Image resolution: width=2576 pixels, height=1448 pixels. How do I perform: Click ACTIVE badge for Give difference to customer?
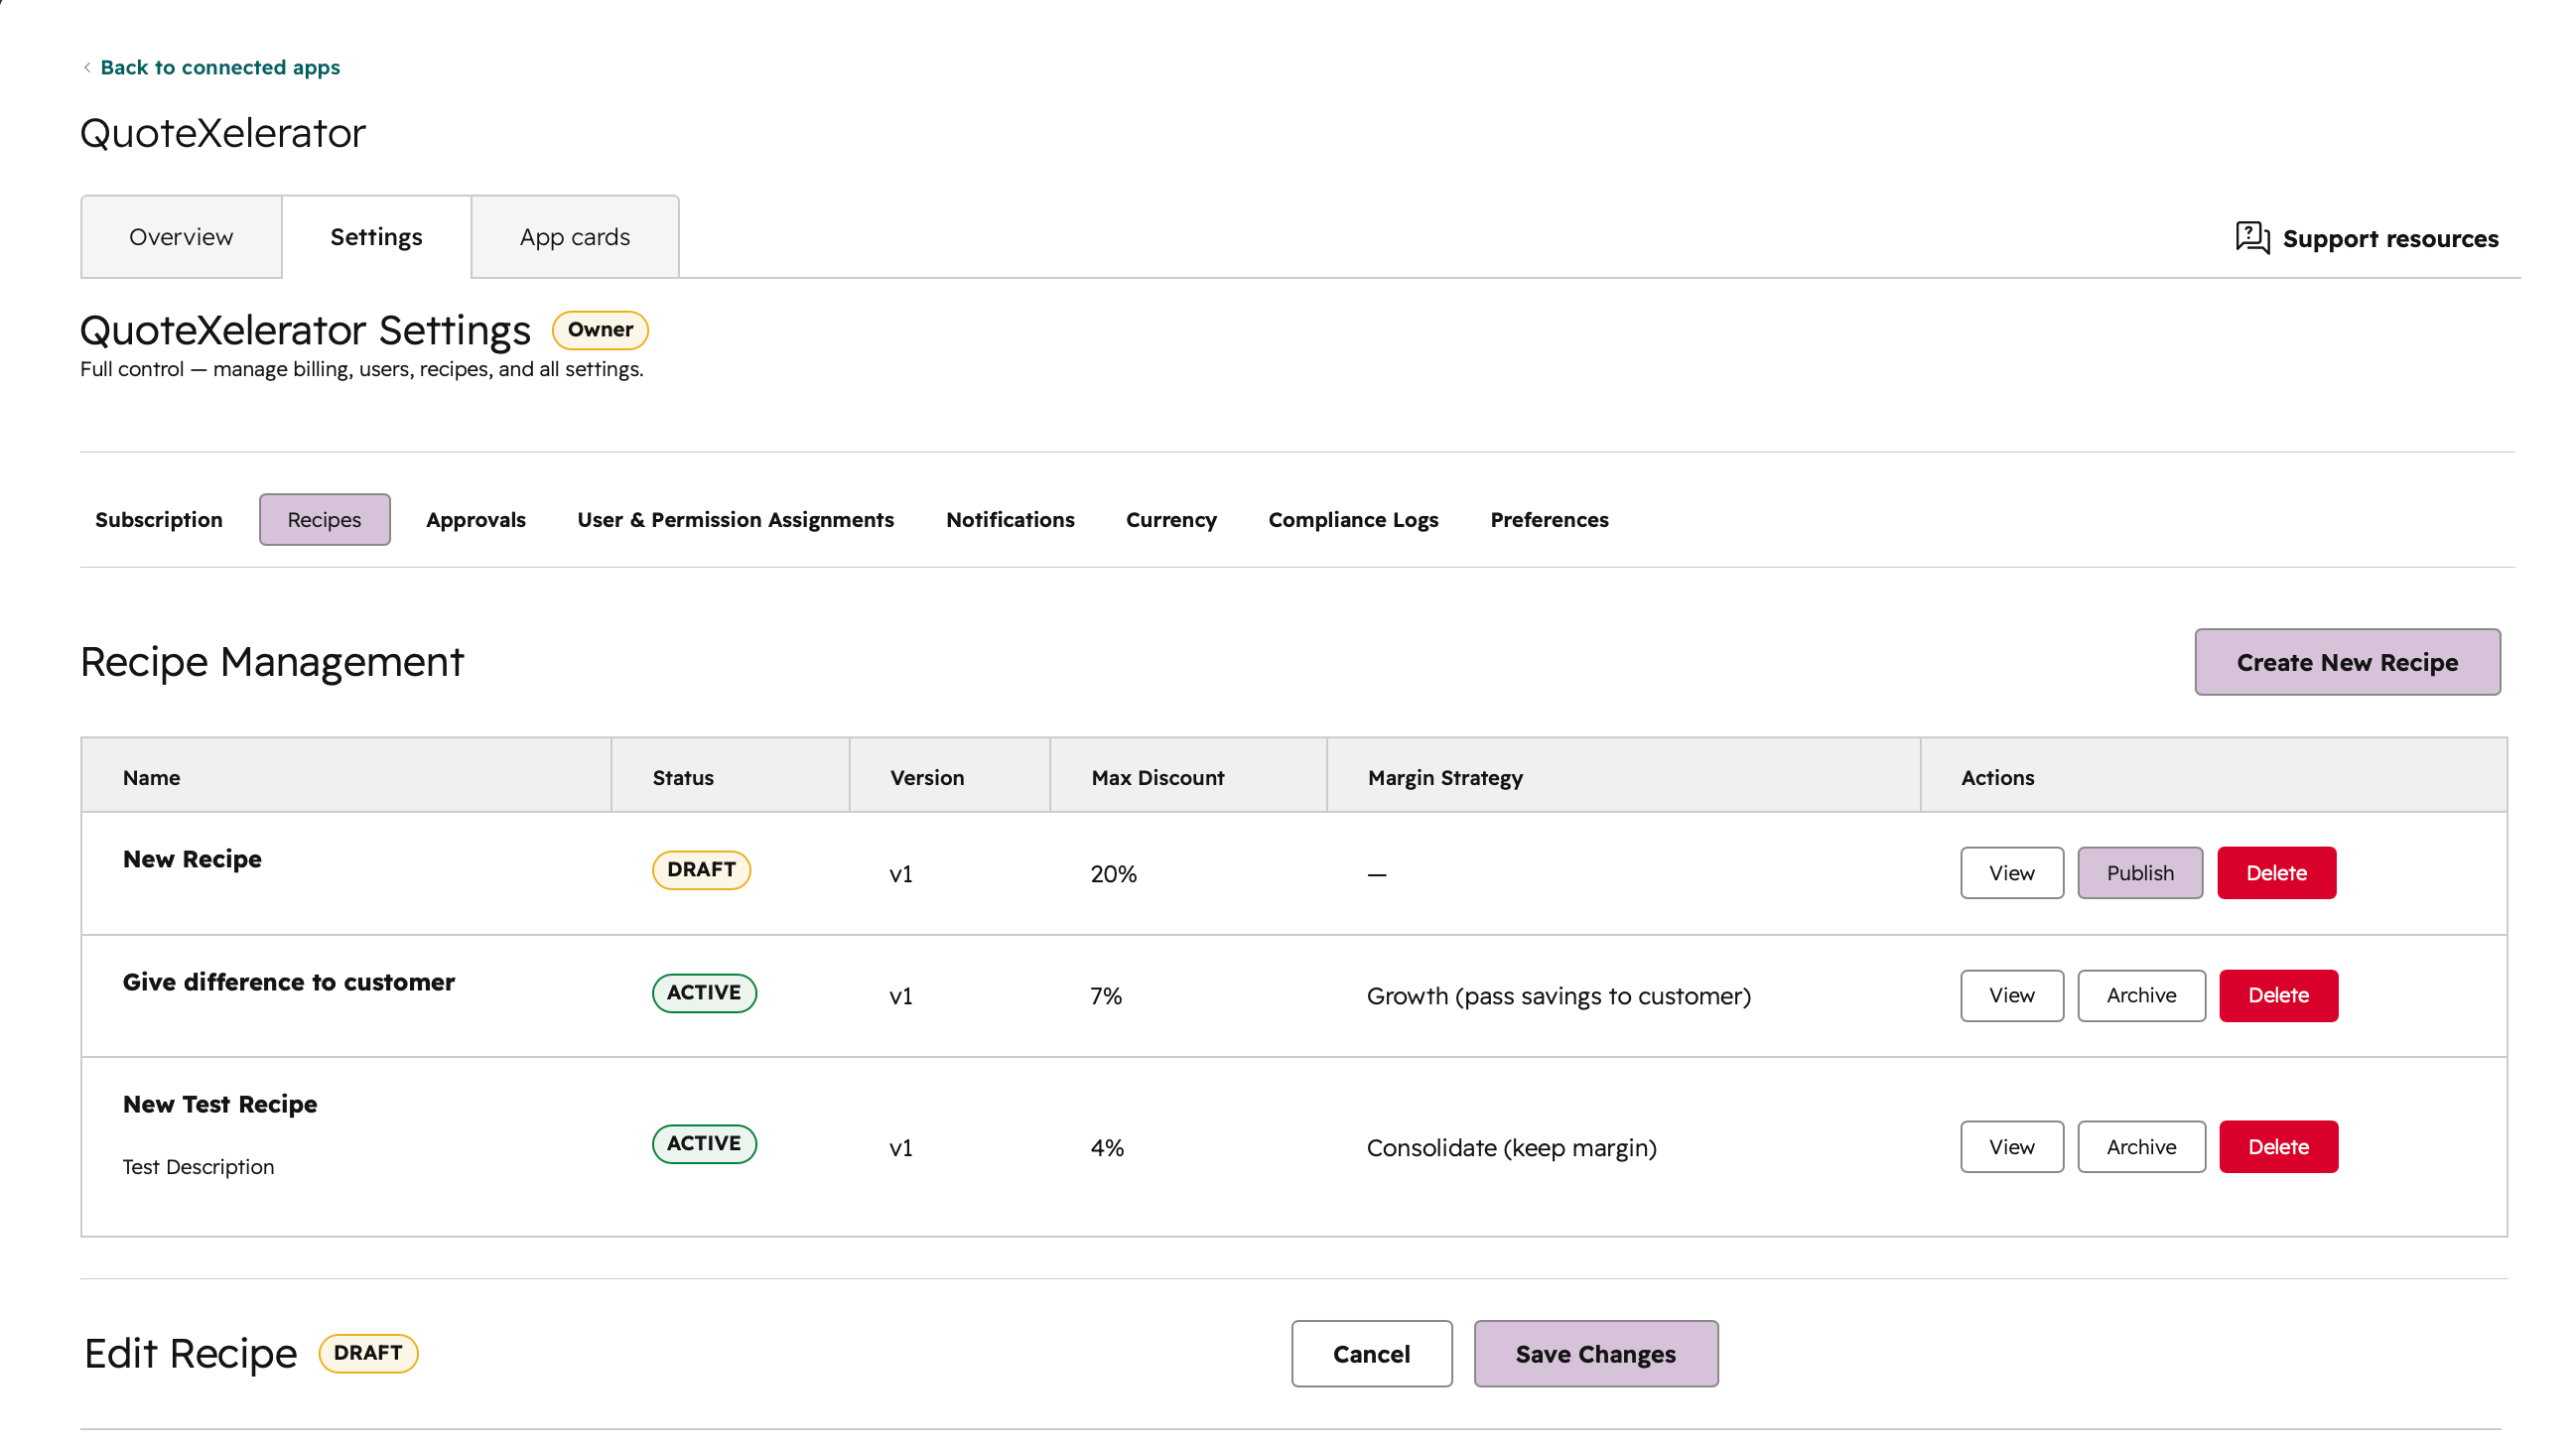pyautogui.click(x=704, y=993)
